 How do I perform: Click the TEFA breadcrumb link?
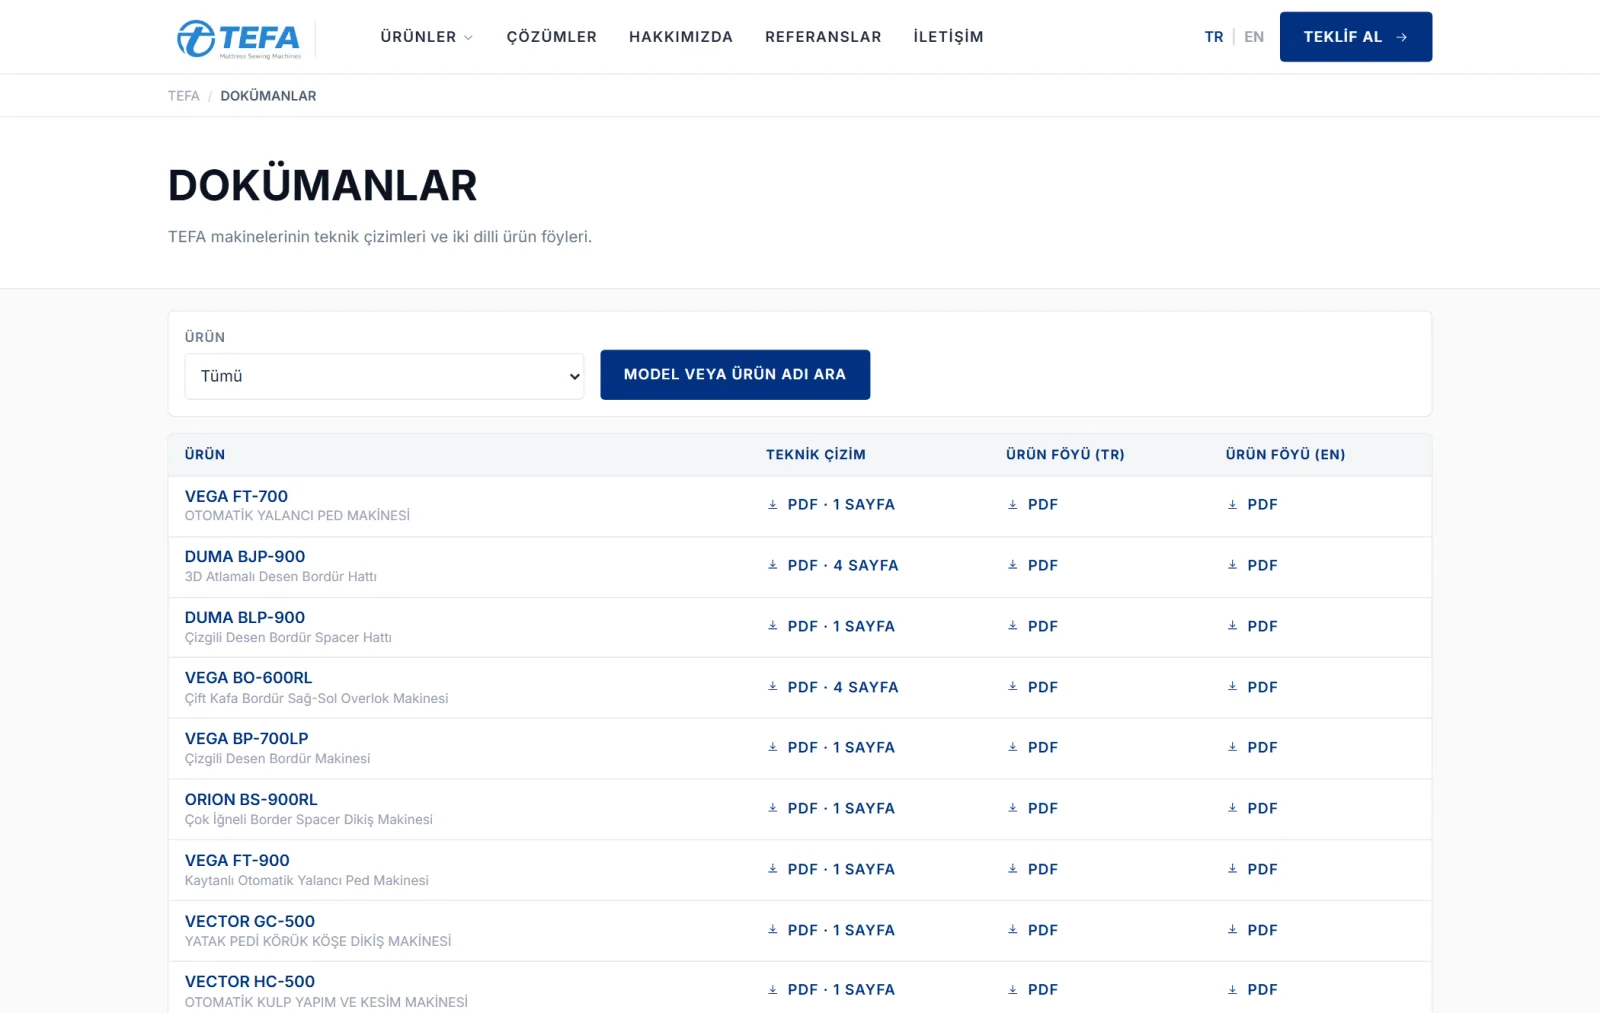[x=184, y=96]
